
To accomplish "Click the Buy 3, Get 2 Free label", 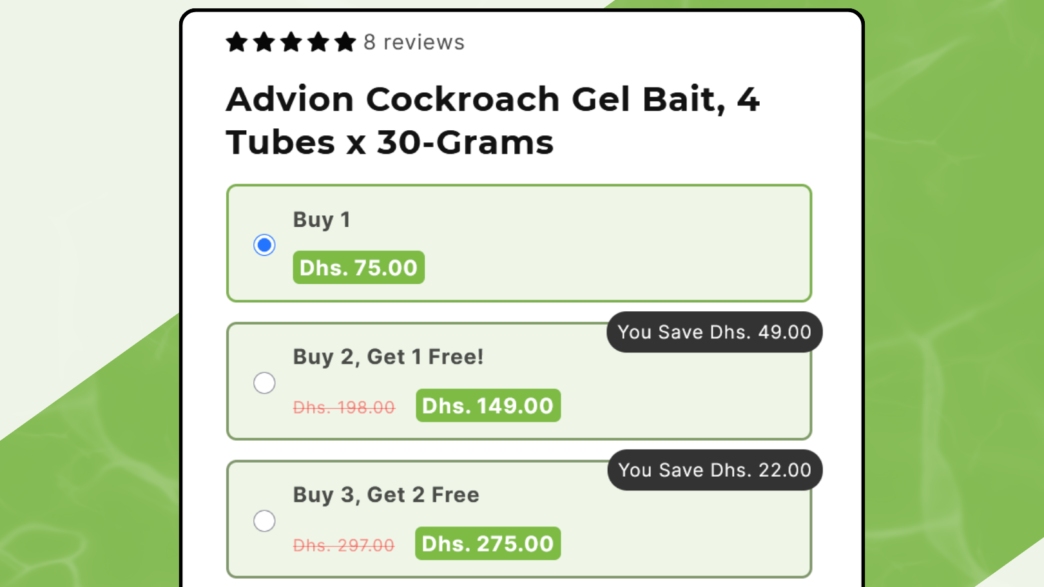I will [386, 494].
